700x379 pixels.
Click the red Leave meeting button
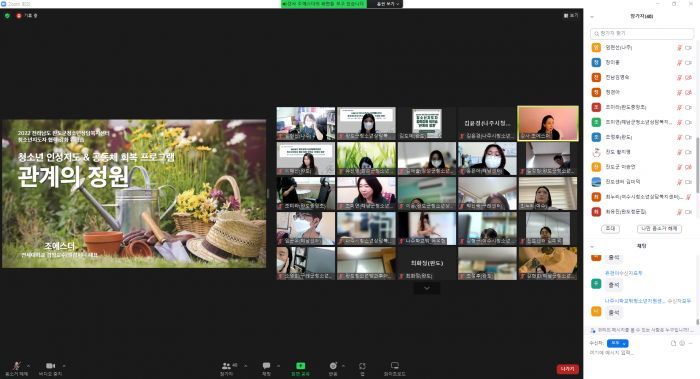pyautogui.click(x=567, y=369)
